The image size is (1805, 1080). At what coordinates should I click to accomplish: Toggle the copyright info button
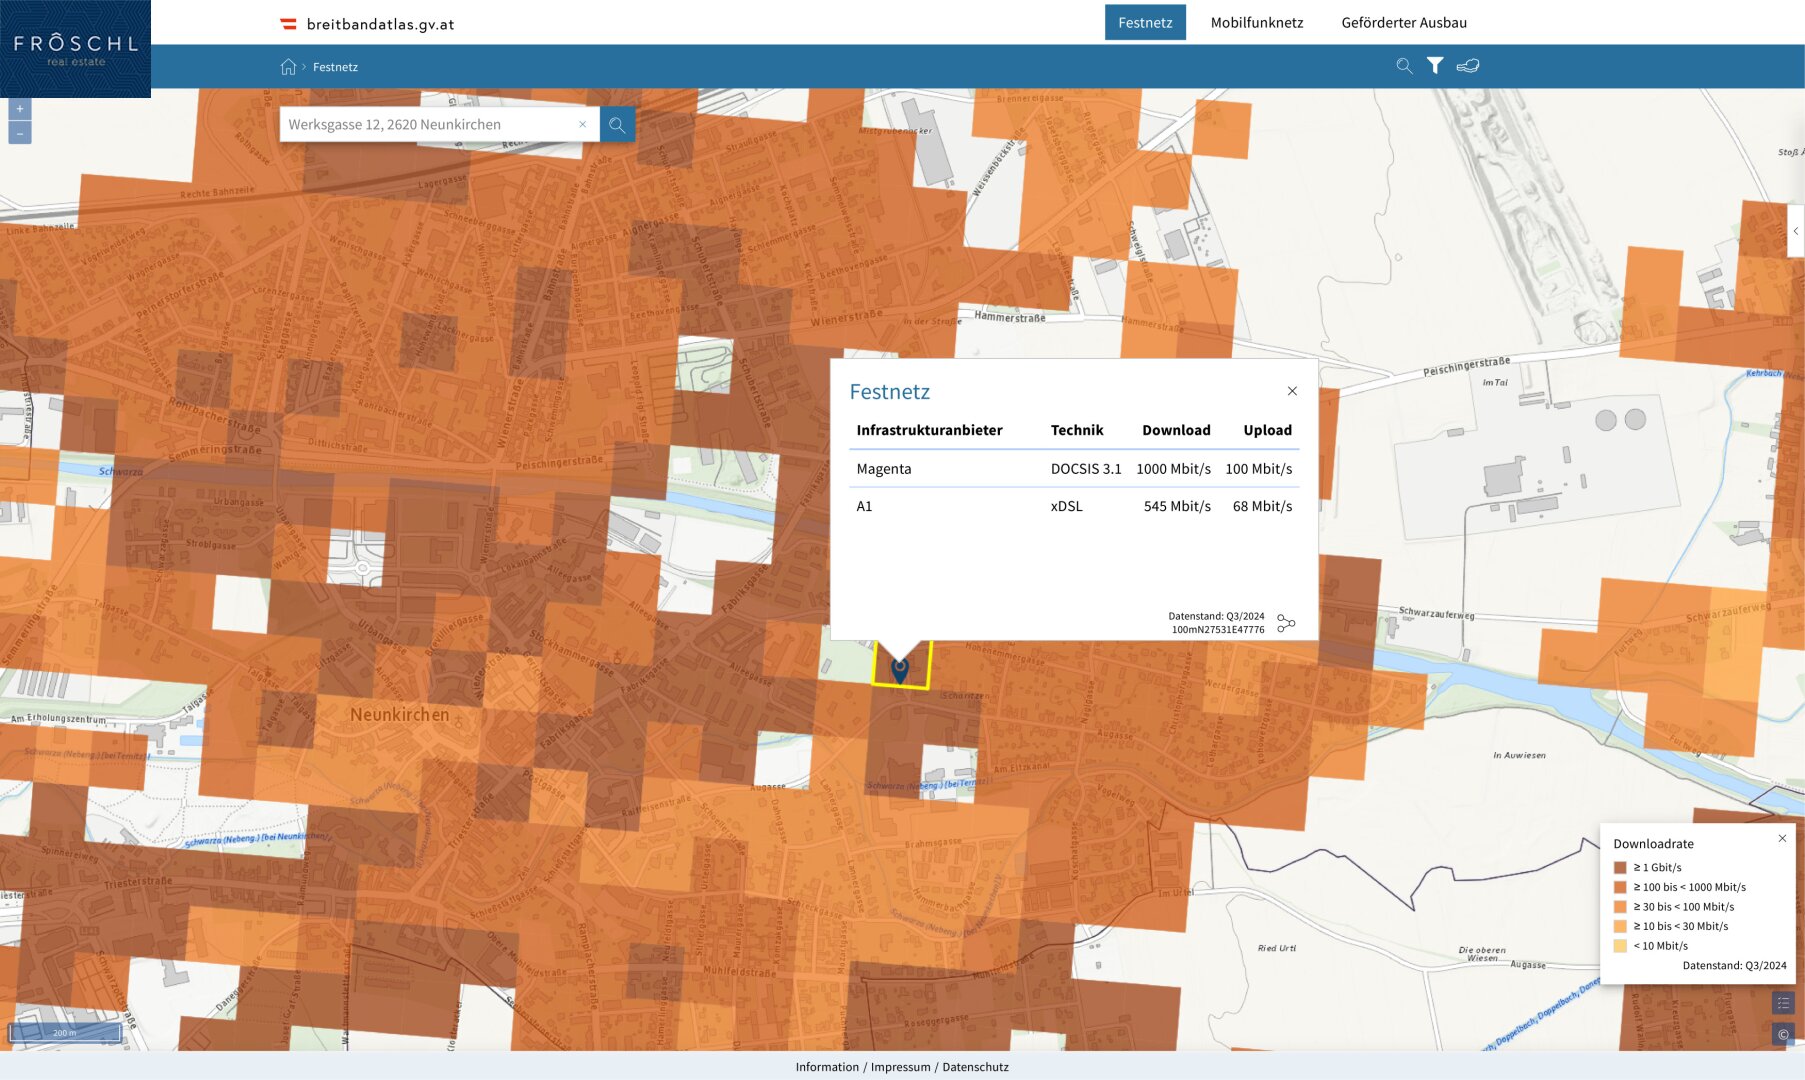pyautogui.click(x=1783, y=1034)
